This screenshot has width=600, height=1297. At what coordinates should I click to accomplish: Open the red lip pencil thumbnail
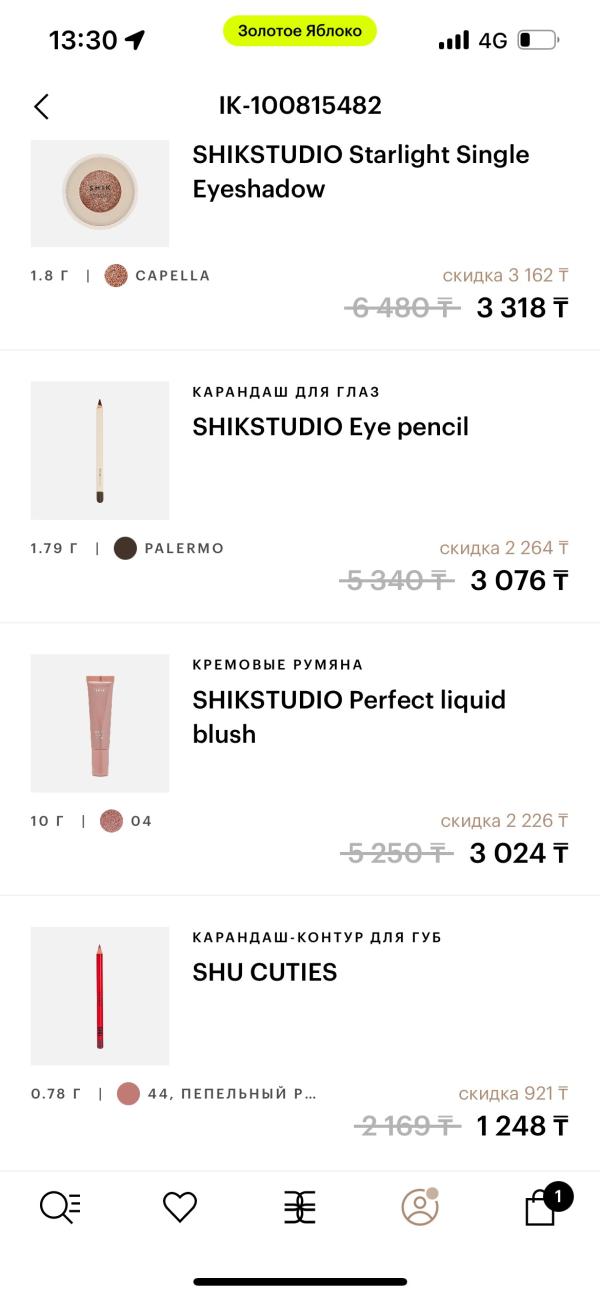pyautogui.click(x=100, y=996)
